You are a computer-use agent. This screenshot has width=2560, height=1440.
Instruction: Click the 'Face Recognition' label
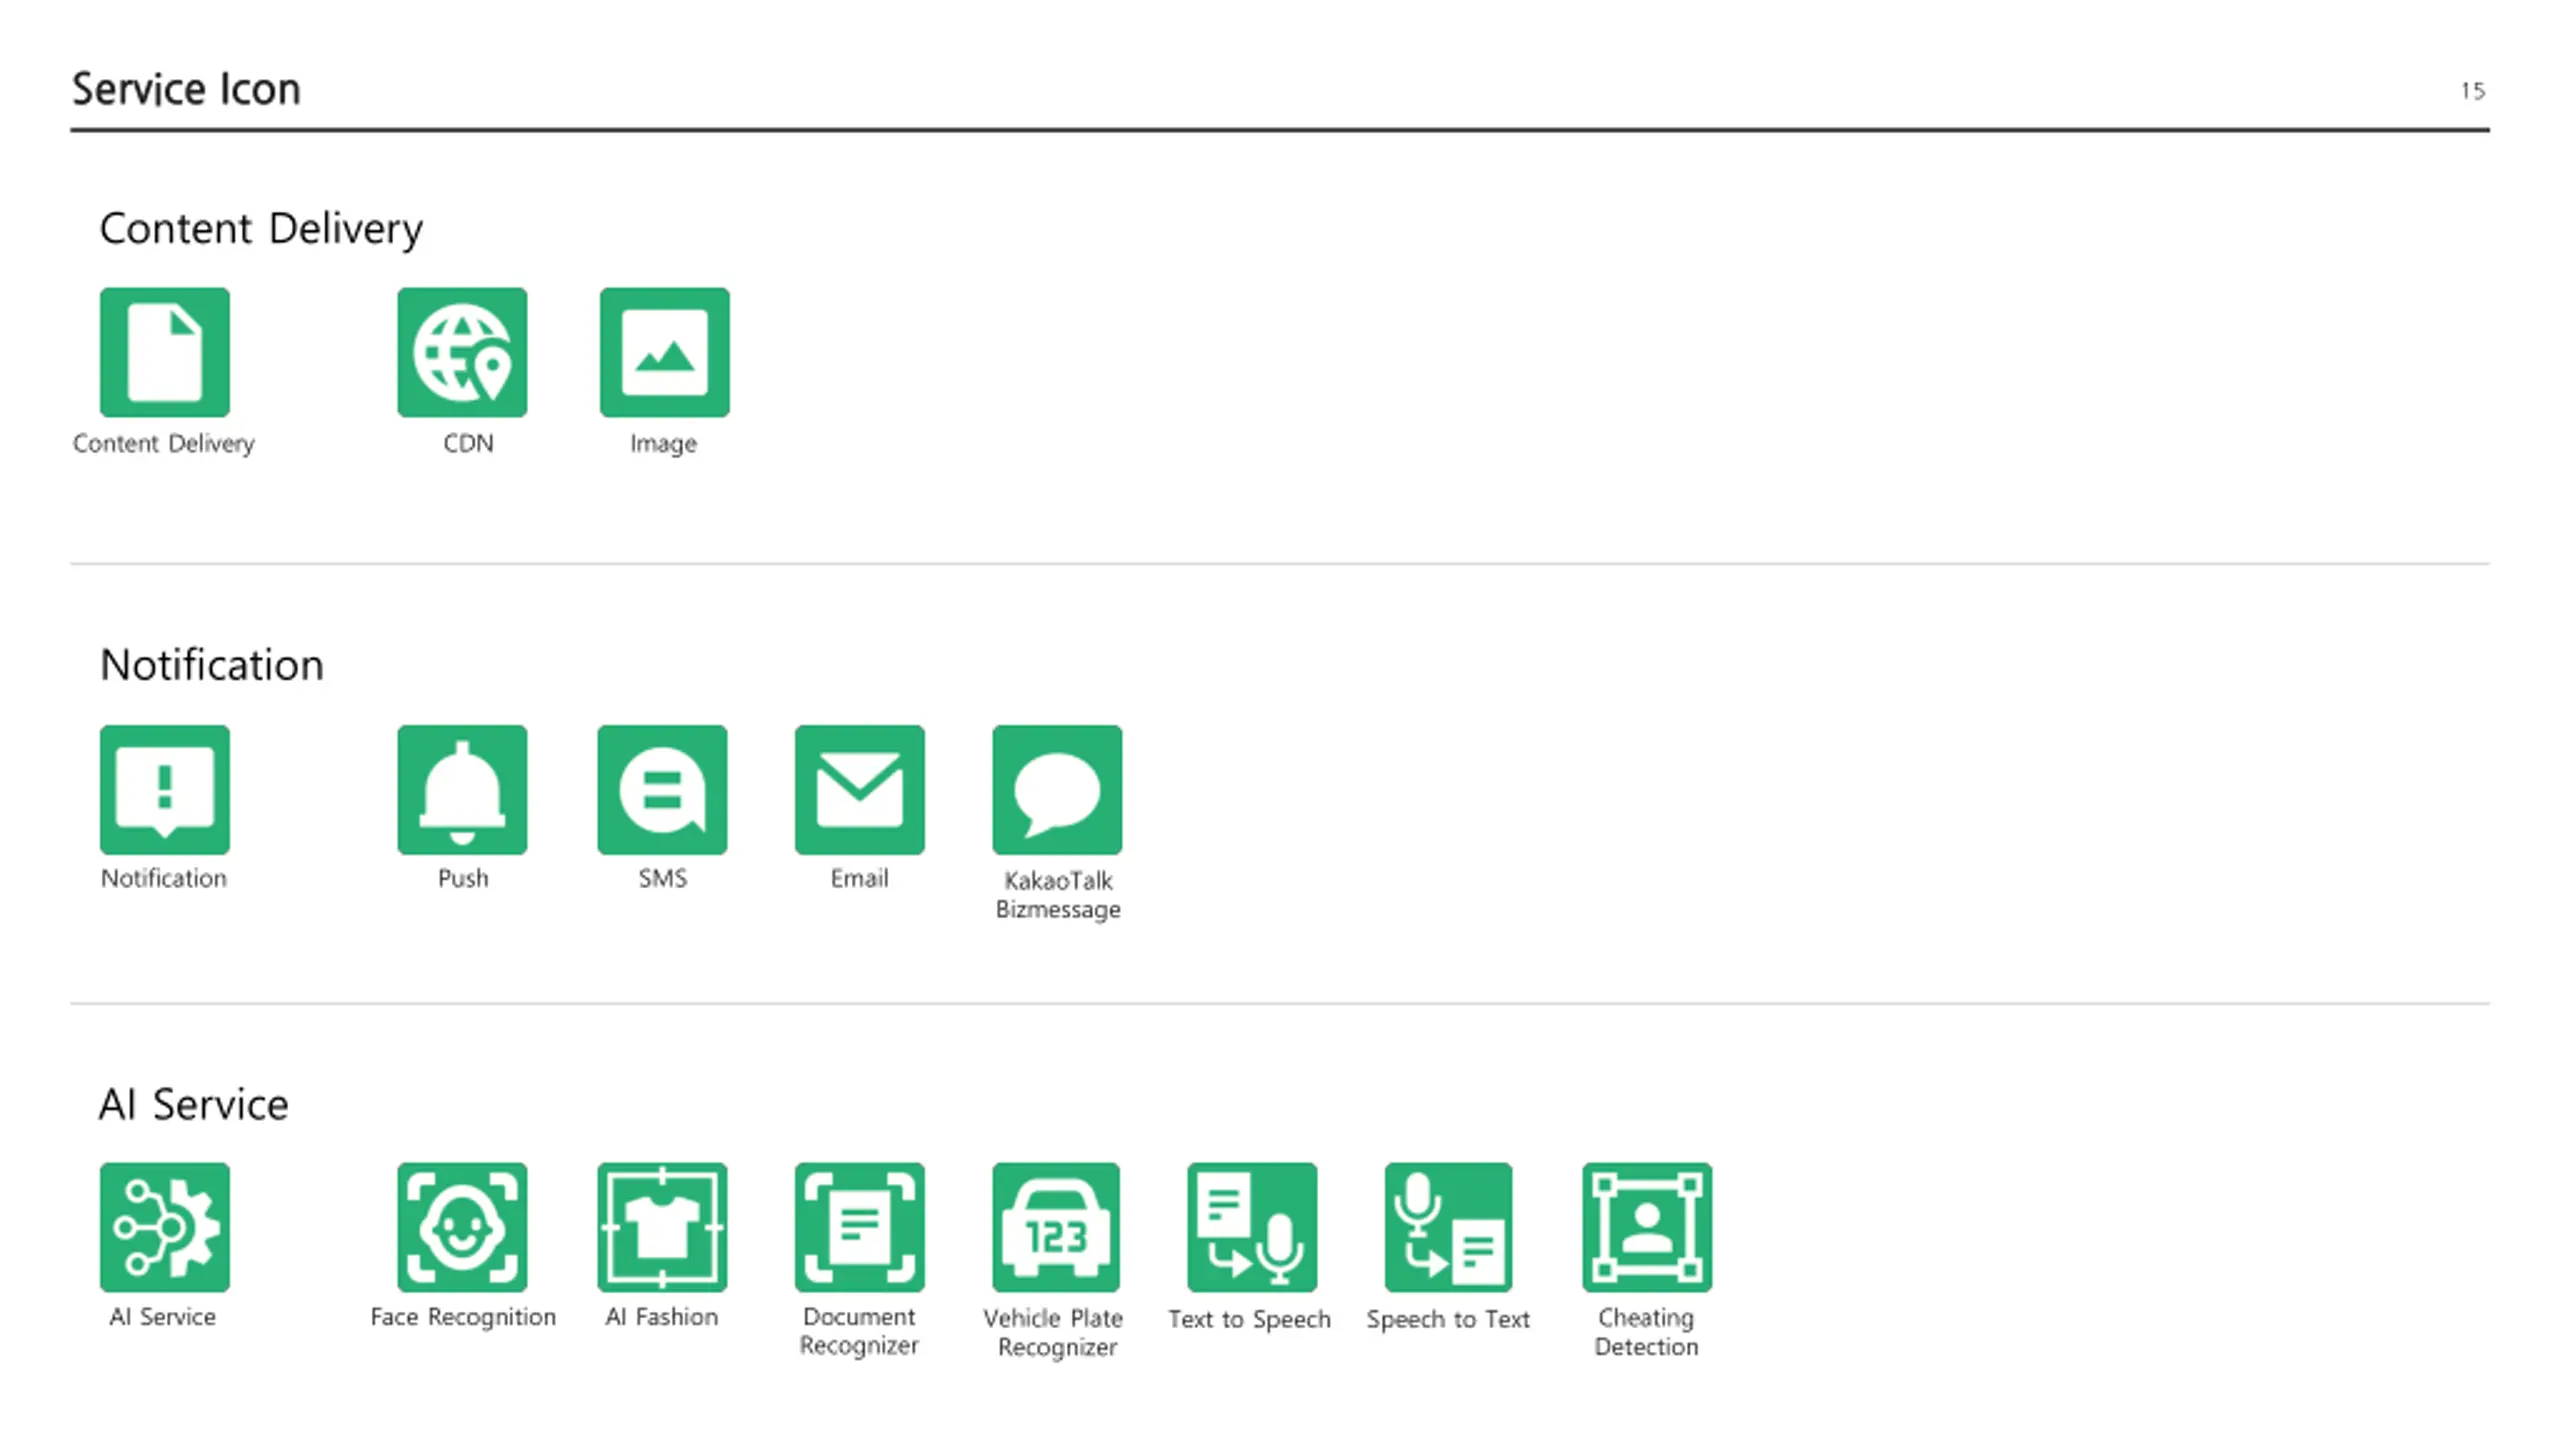pyautogui.click(x=463, y=1317)
